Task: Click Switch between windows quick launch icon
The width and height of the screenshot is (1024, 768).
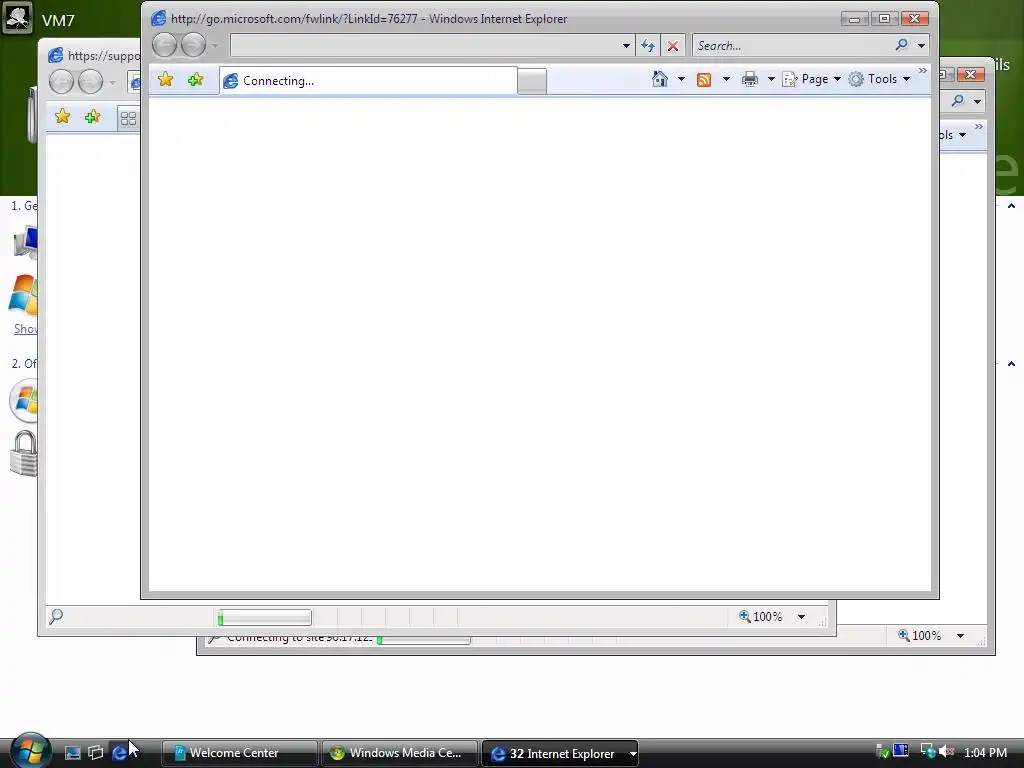Action: point(95,753)
